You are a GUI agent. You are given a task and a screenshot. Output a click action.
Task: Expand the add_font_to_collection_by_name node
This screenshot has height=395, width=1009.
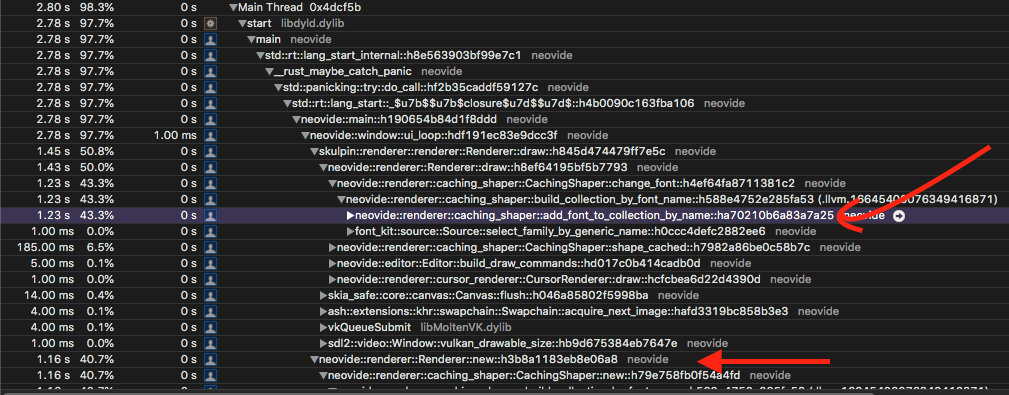pos(351,216)
